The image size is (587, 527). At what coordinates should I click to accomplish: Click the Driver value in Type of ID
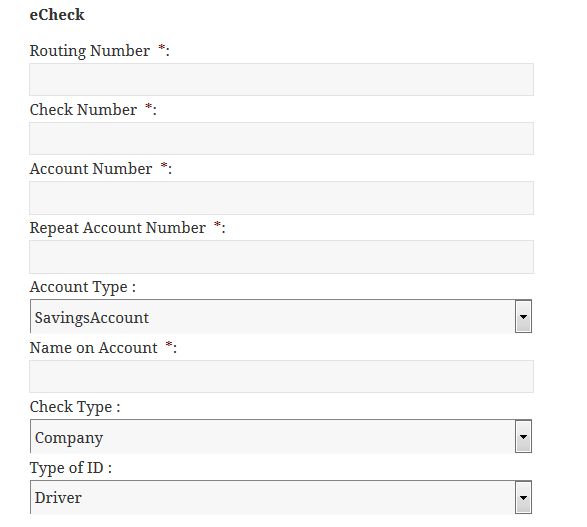58,498
